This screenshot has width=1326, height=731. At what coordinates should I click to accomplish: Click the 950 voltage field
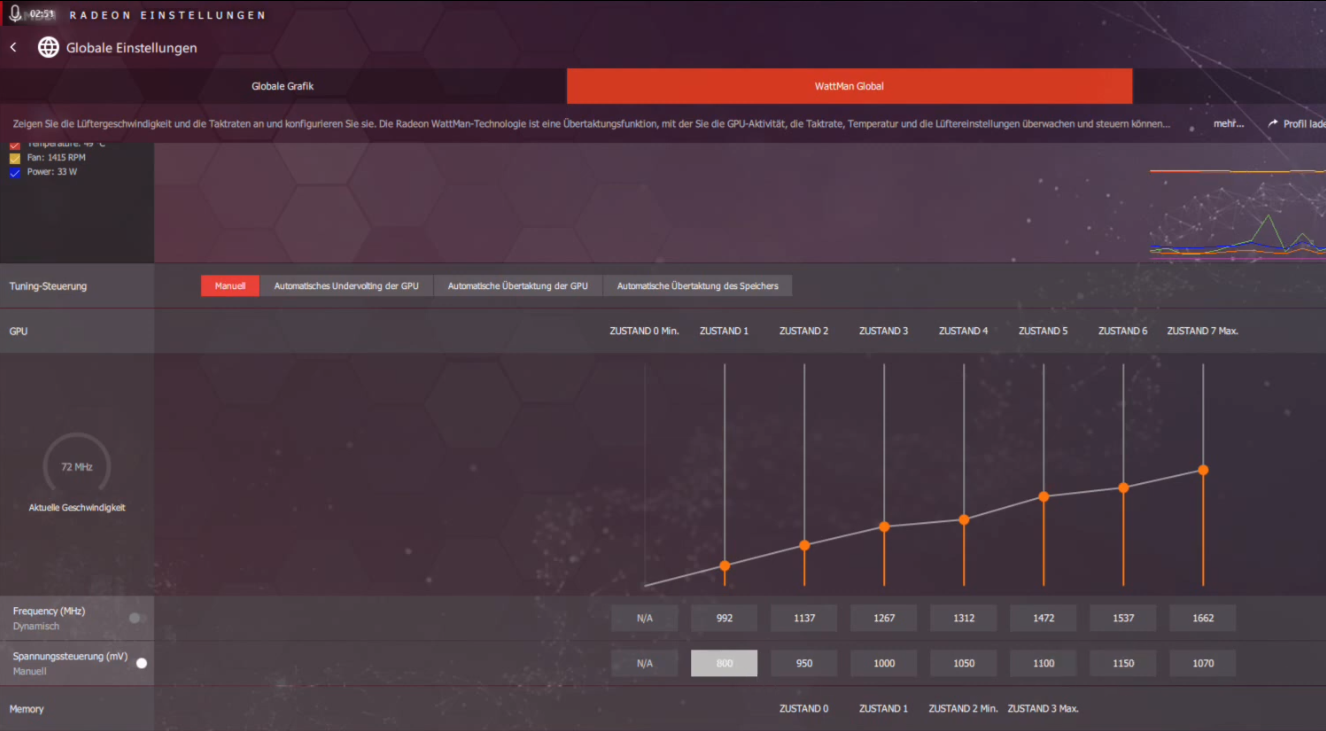pyautogui.click(x=804, y=663)
